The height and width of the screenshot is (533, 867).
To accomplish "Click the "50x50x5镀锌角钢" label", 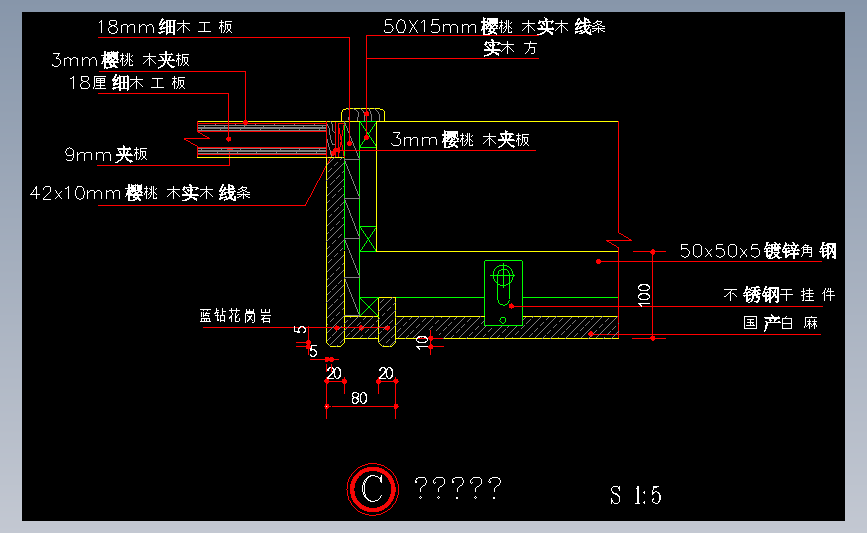I will click(758, 251).
